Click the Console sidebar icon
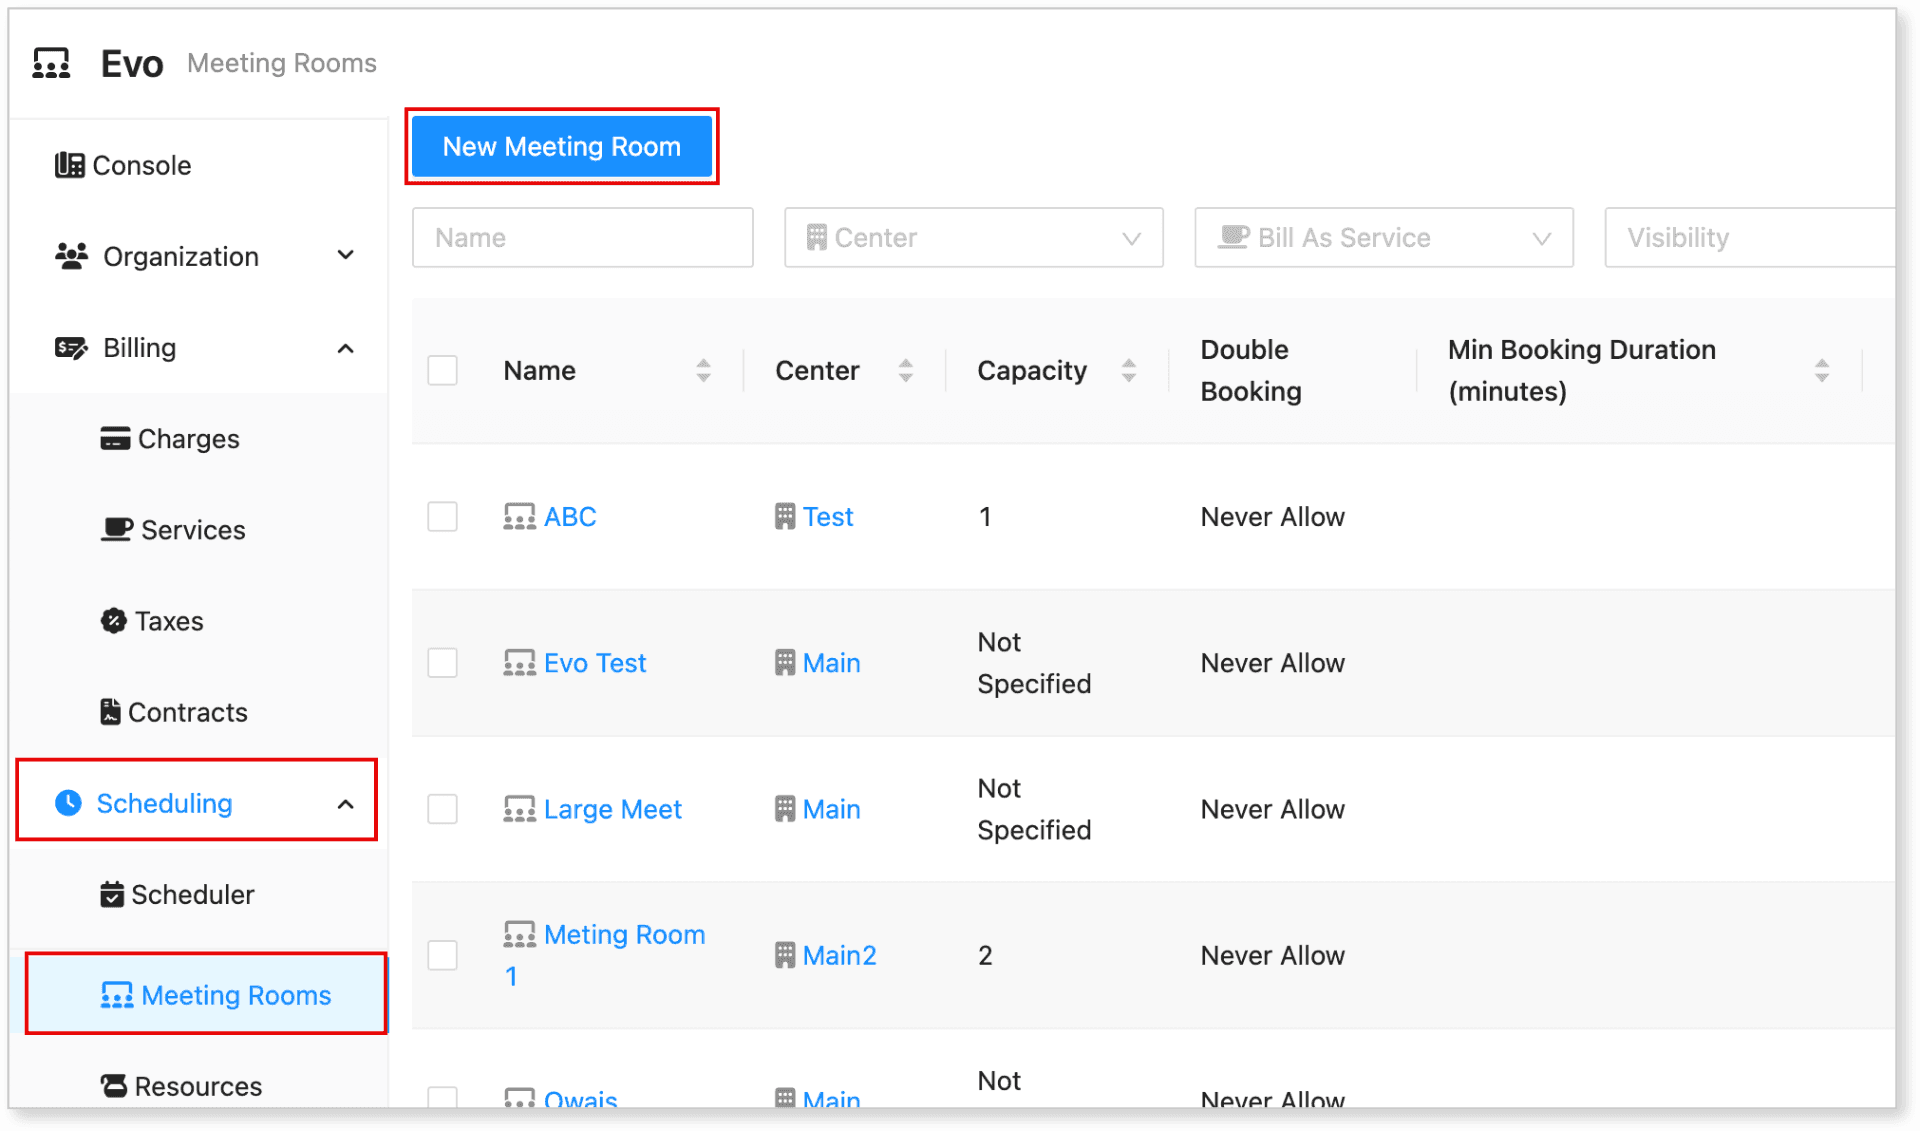Image resolution: width=1920 pixels, height=1131 pixels. point(69,165)
